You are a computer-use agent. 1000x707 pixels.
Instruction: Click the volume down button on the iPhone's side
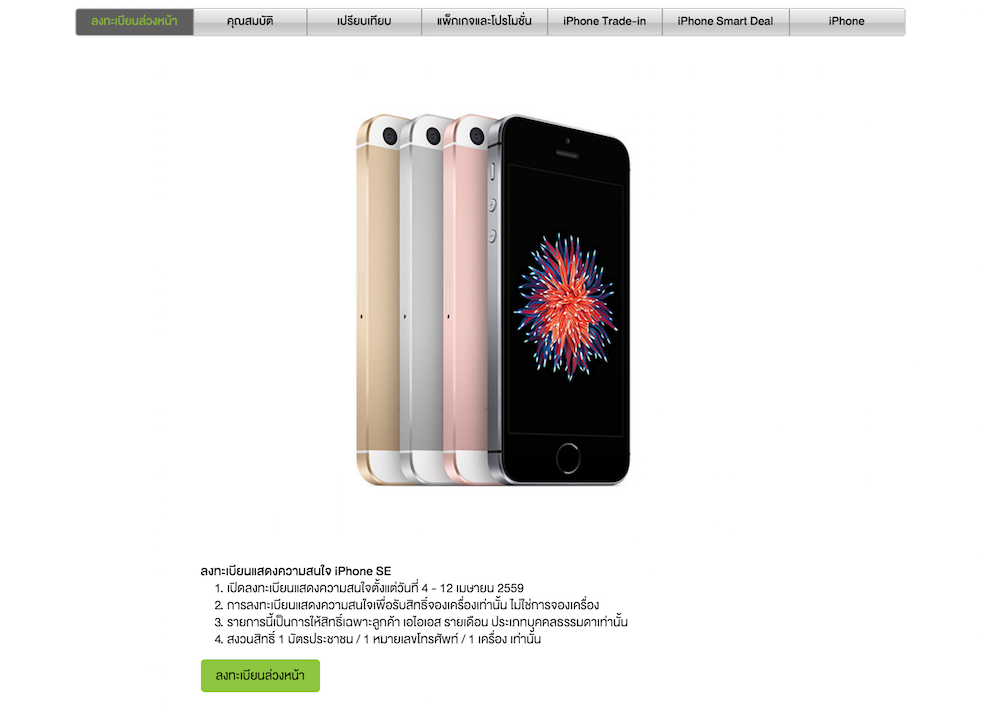(492, 236)
